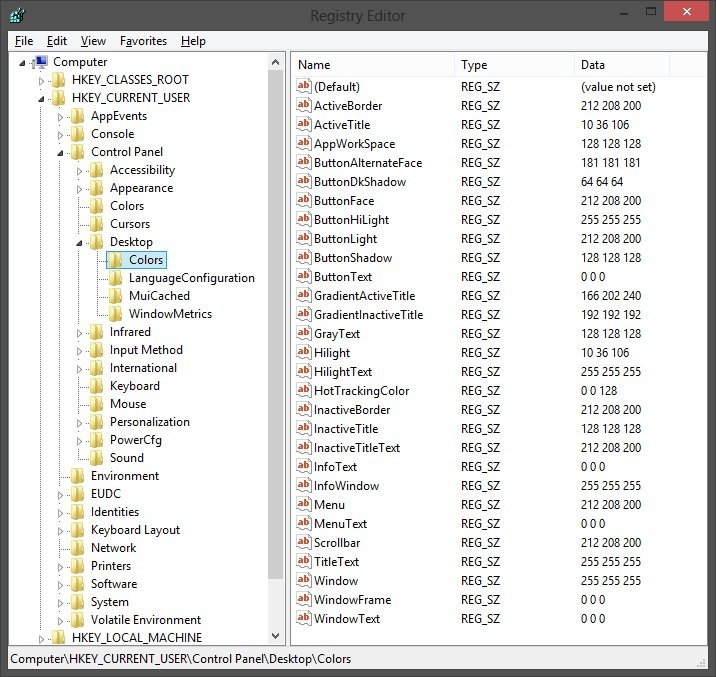Sort values by the Name column header
This screenshot has height=677, width=716.
[373, 65]
